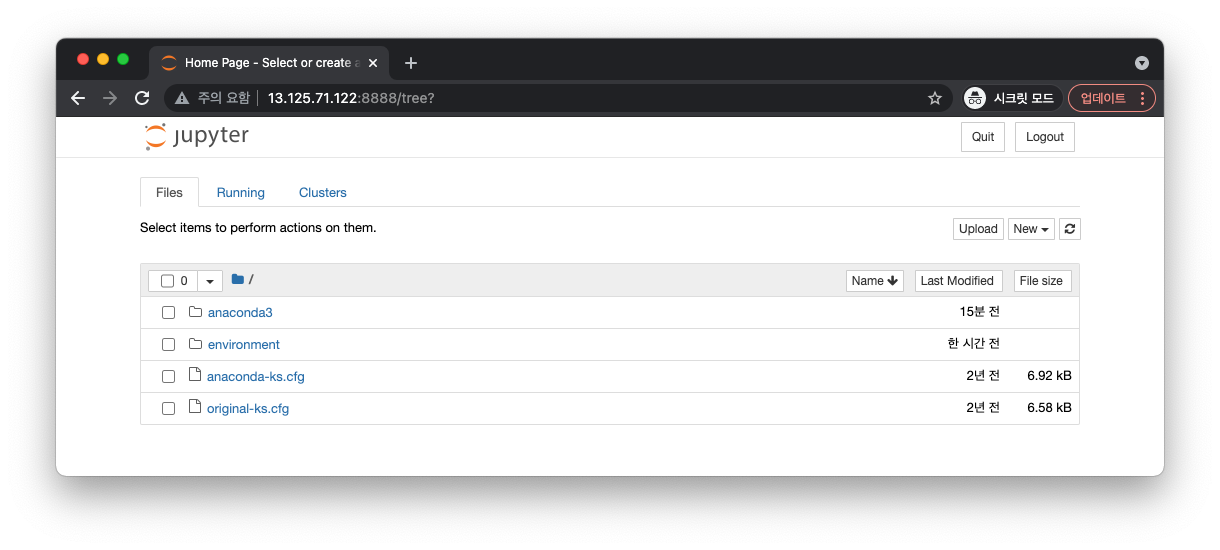
Task: Click the anaconda3 folder icon
Action: pyautogui.click(x=195, y=312)
